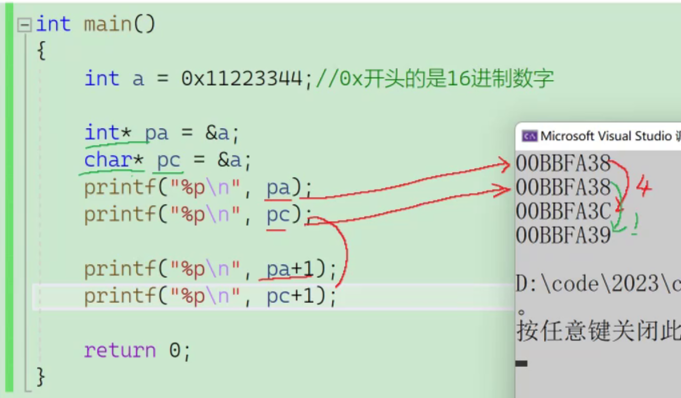Click the first 00BBFA38 console output line
This screenshot has width=681, height=398.
coord(563,164)
